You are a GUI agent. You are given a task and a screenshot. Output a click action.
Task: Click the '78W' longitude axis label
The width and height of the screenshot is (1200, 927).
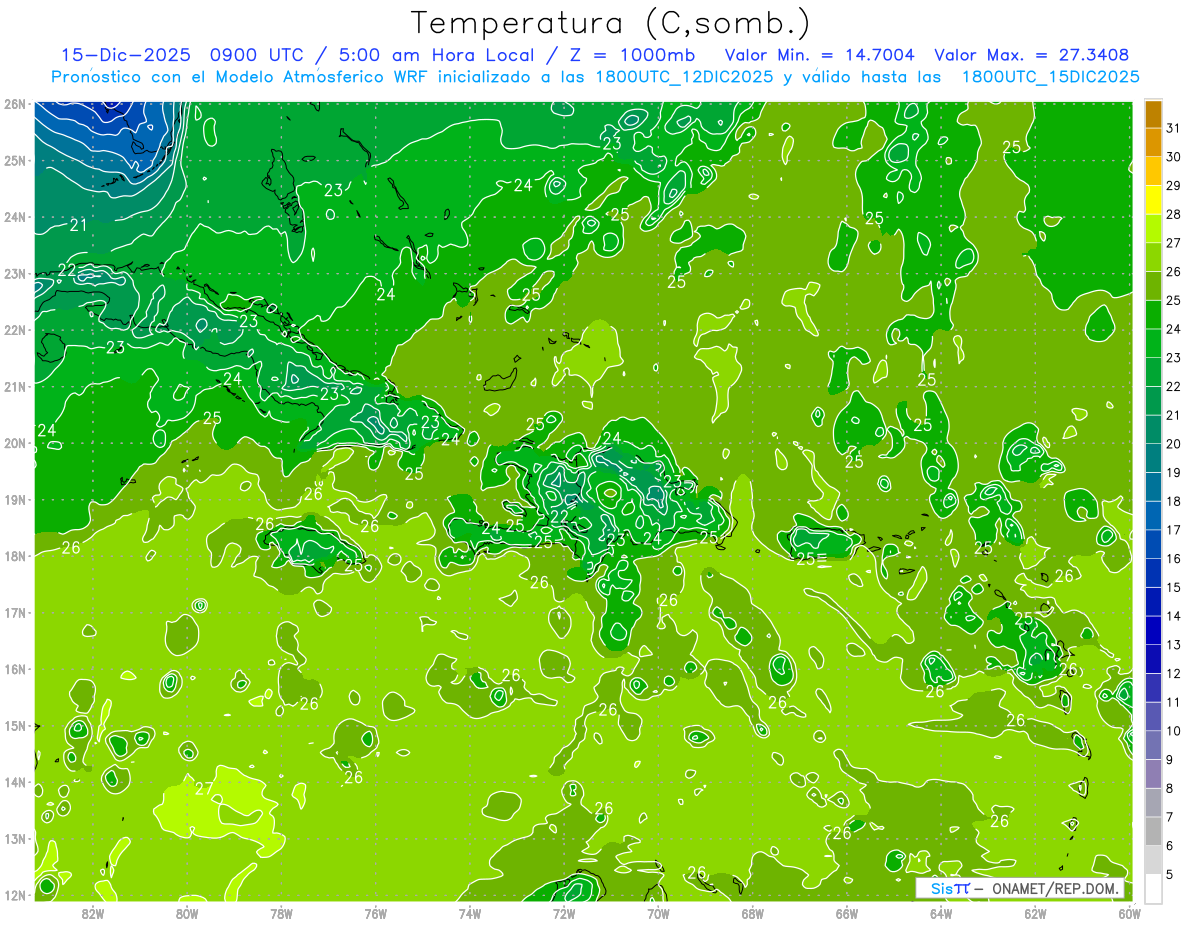coord(281,913)
